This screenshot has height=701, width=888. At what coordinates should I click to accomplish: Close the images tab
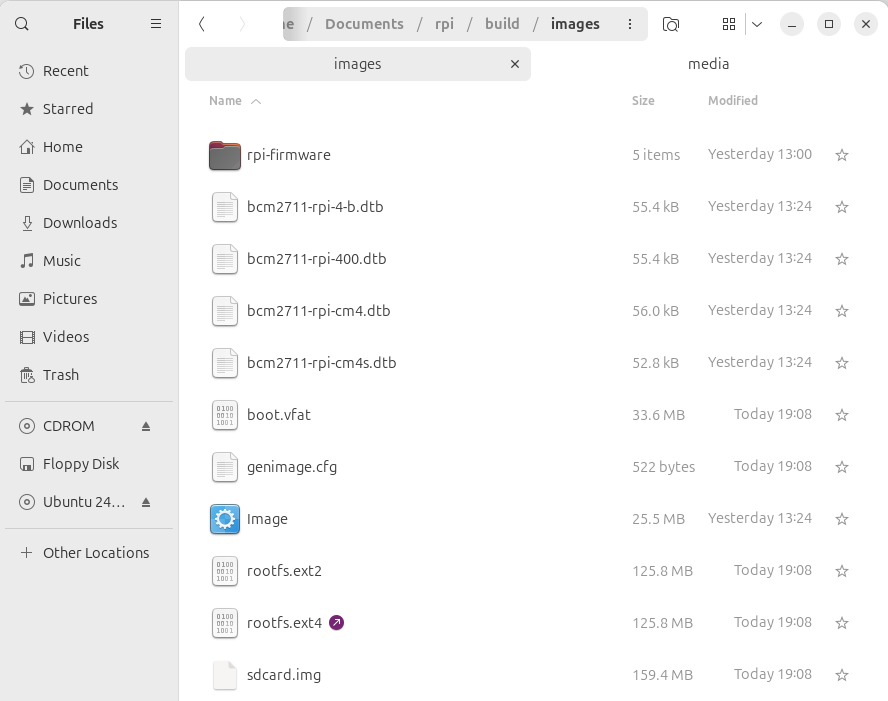coord(515,64)
